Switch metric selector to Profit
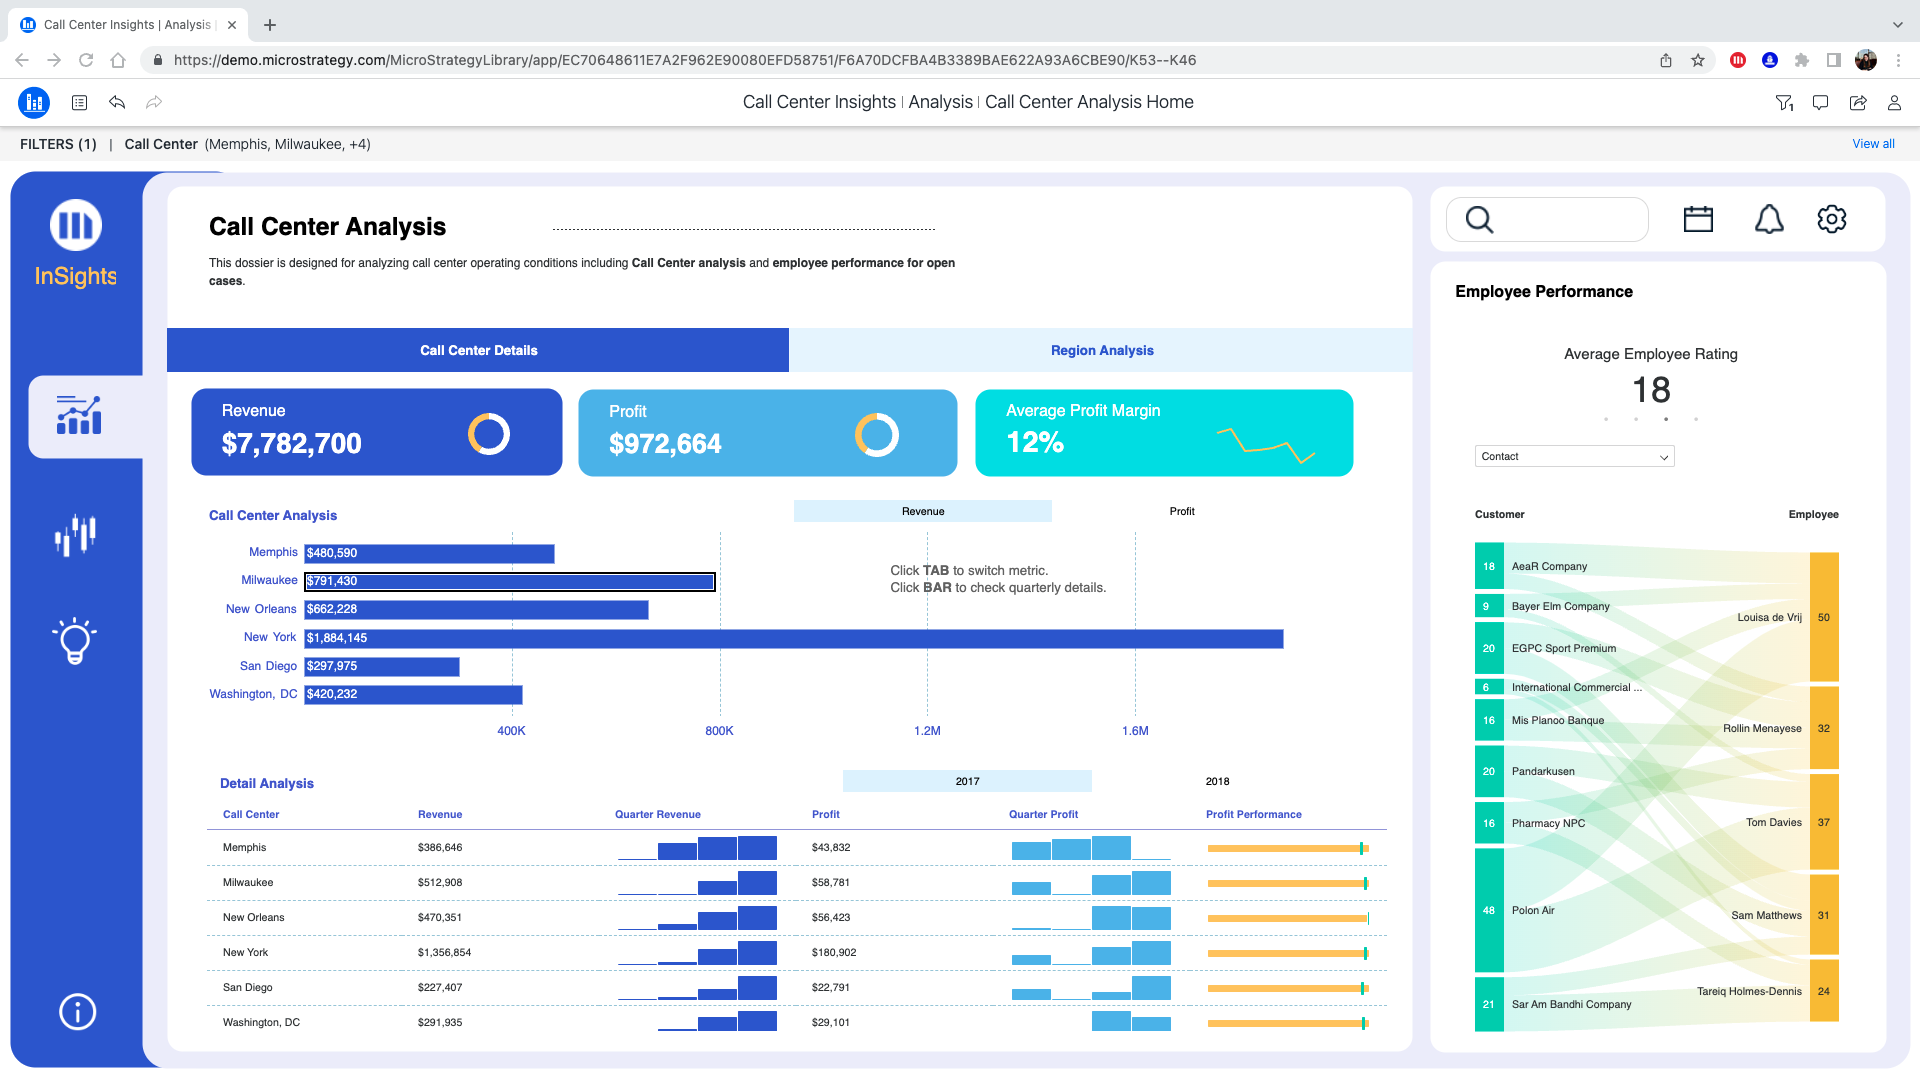The image size is (1920, 1080). (x=1181, y=511)
